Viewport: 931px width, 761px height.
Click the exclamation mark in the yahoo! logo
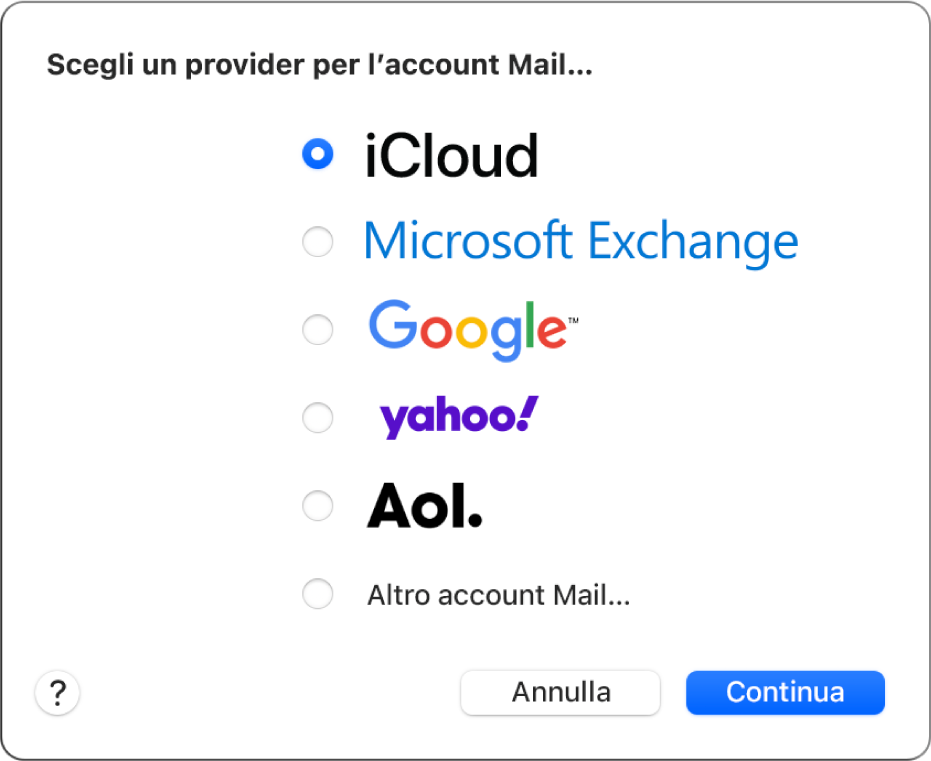coord(531,412)
